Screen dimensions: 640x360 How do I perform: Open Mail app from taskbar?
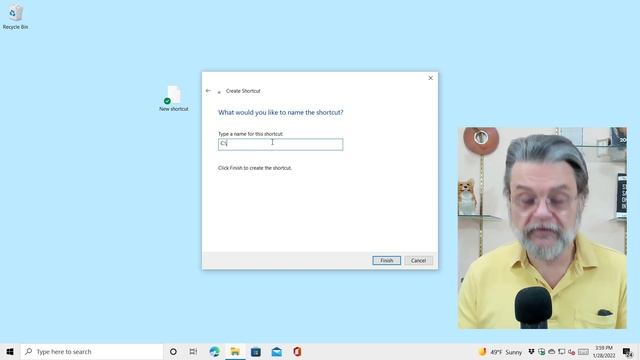[x=277, y=351]
